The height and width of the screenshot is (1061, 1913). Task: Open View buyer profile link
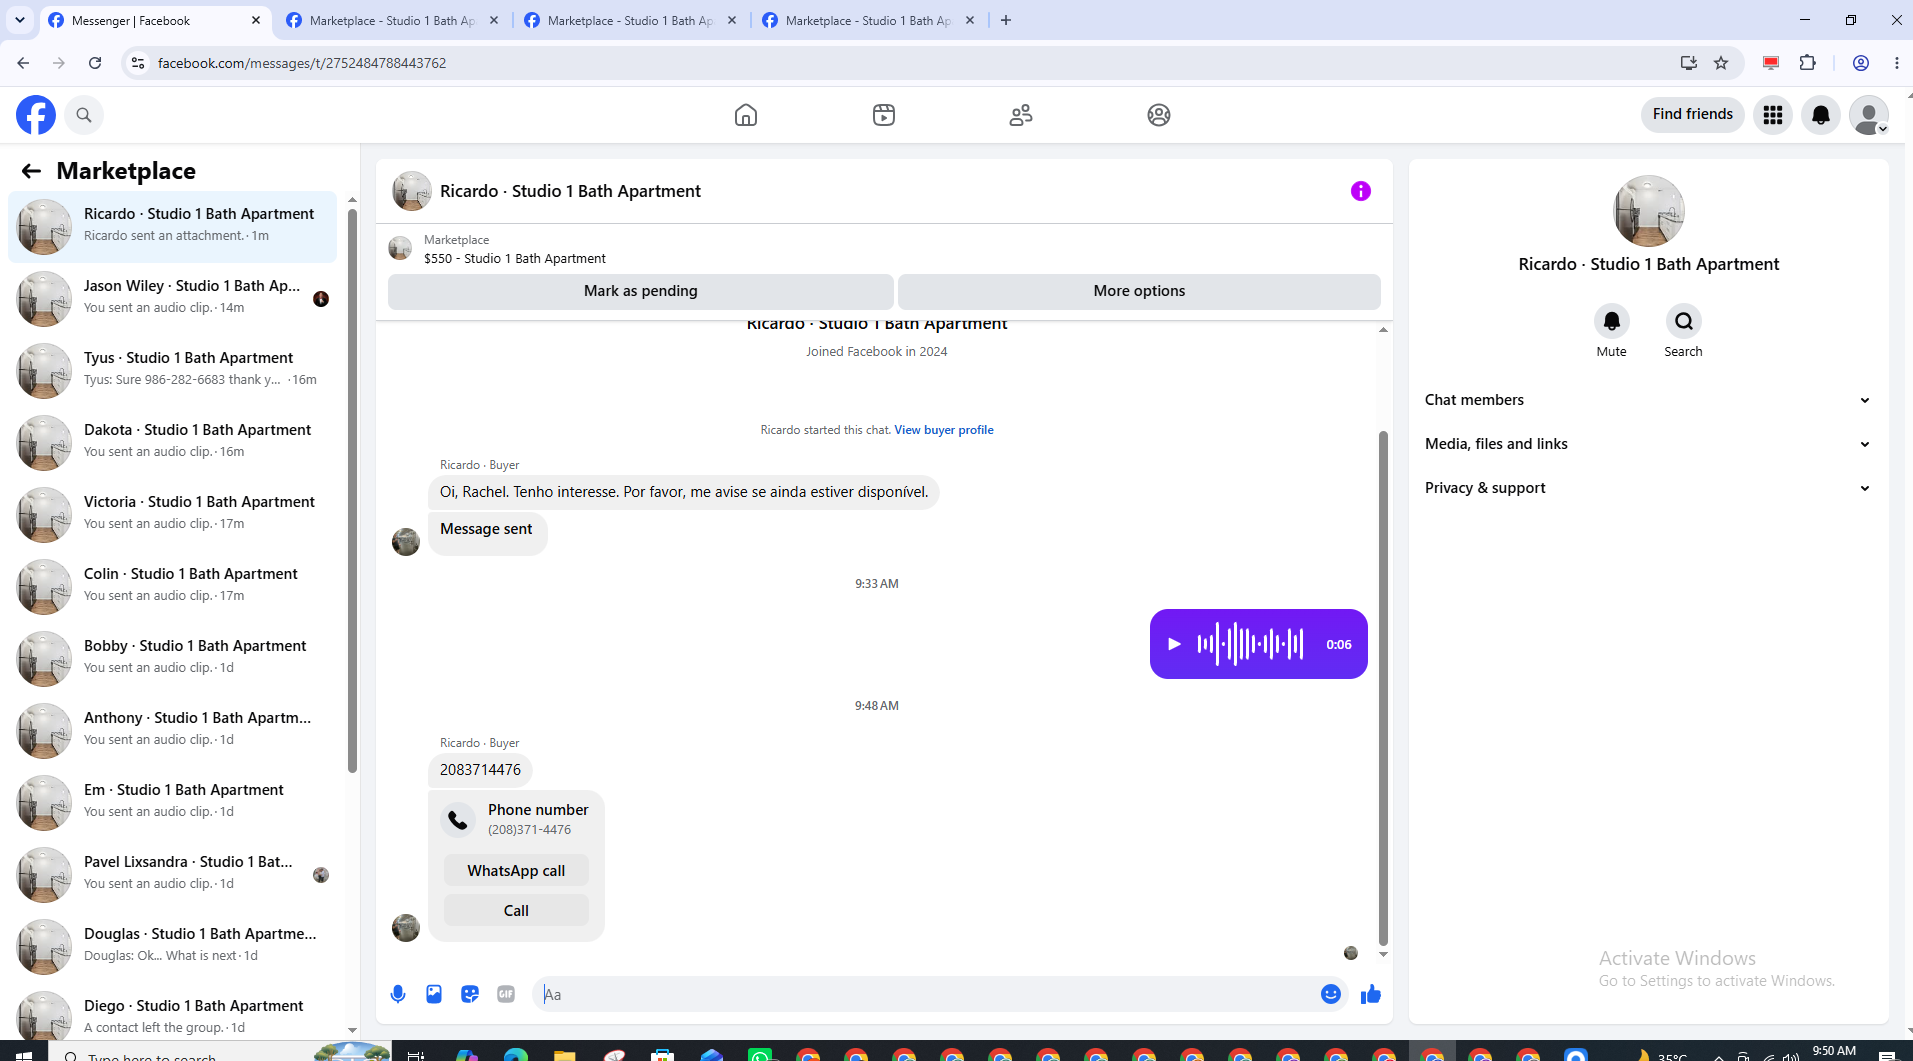coord(944,430)
